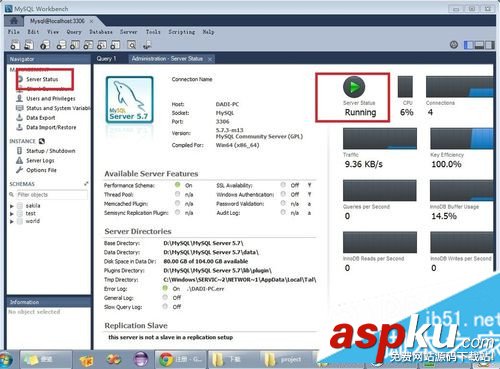Open Users and Privileges in Navigator

(51, 98)
